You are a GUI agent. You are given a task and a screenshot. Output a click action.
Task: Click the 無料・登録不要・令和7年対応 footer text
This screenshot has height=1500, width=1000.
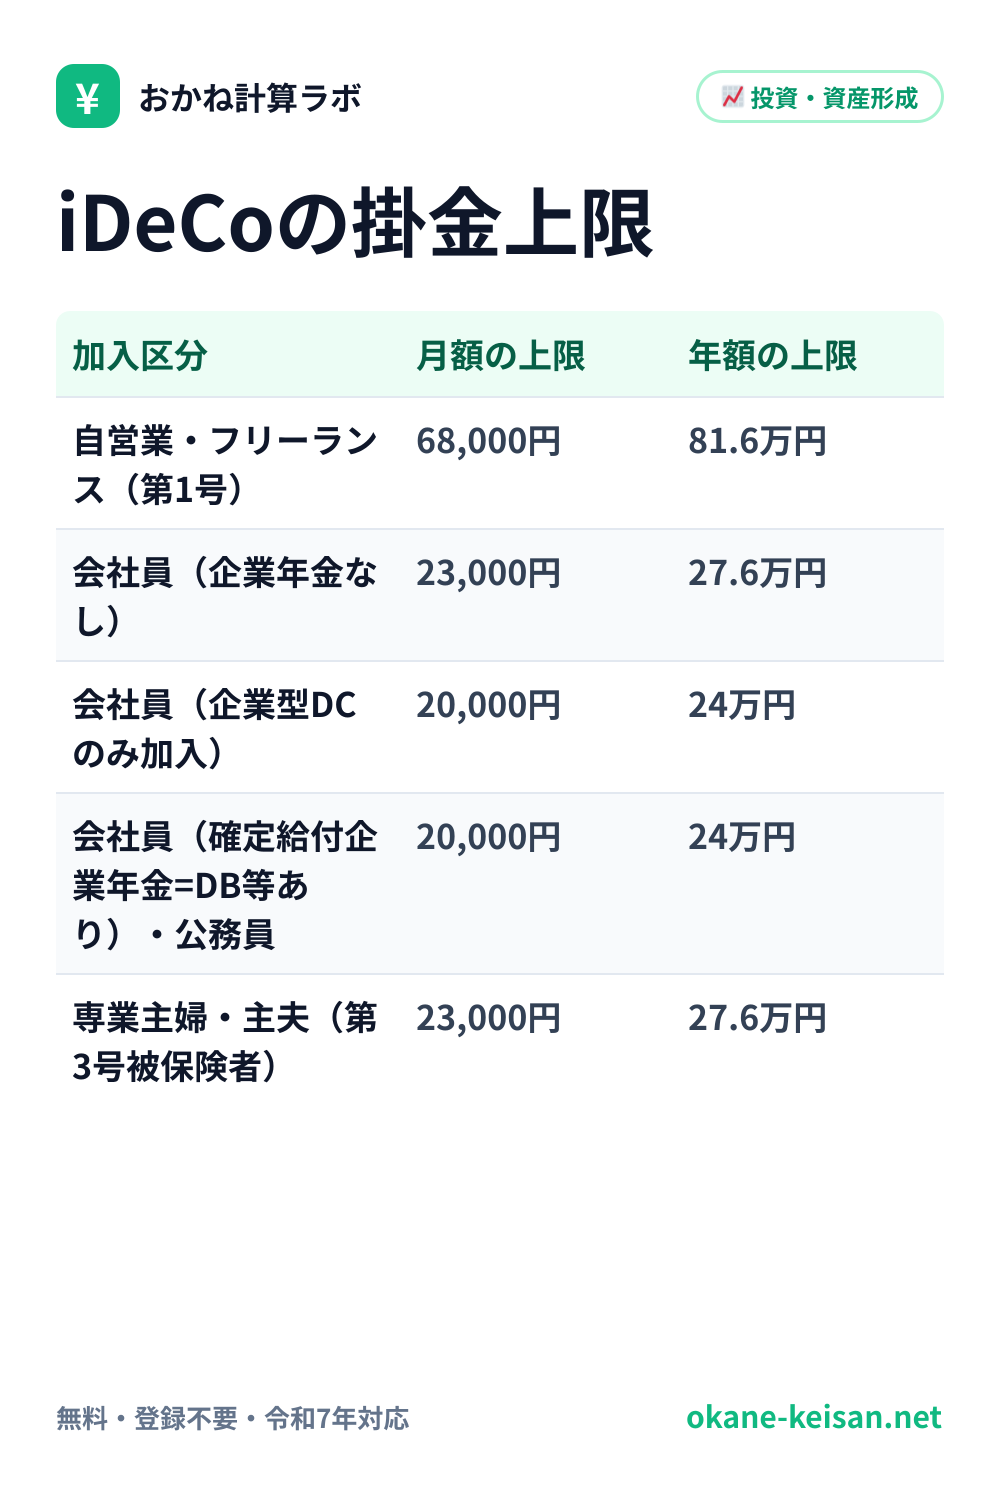pos(233,1418)
